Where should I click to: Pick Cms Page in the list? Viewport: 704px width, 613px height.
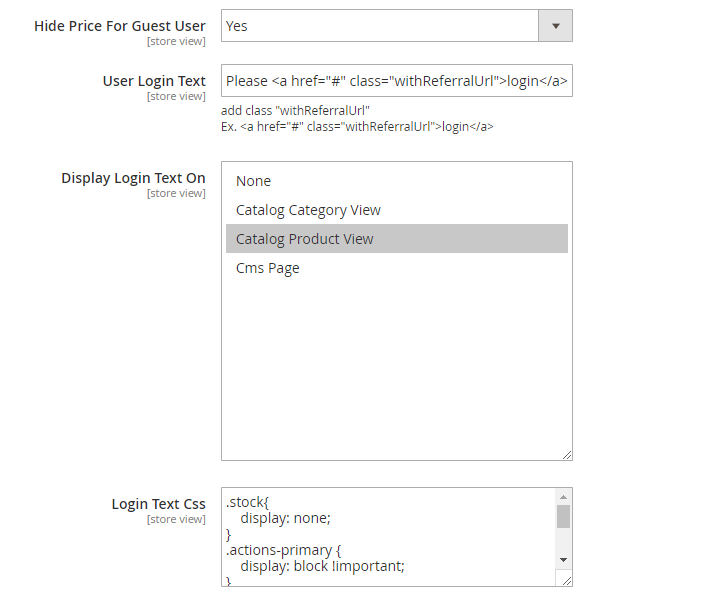point(268,268)
